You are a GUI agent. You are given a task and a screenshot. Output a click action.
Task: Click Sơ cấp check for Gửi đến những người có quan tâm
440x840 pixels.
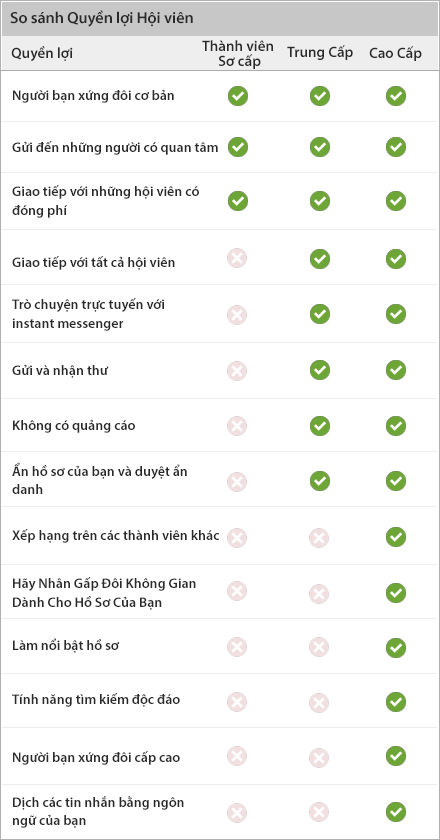[x=238, y=147]
